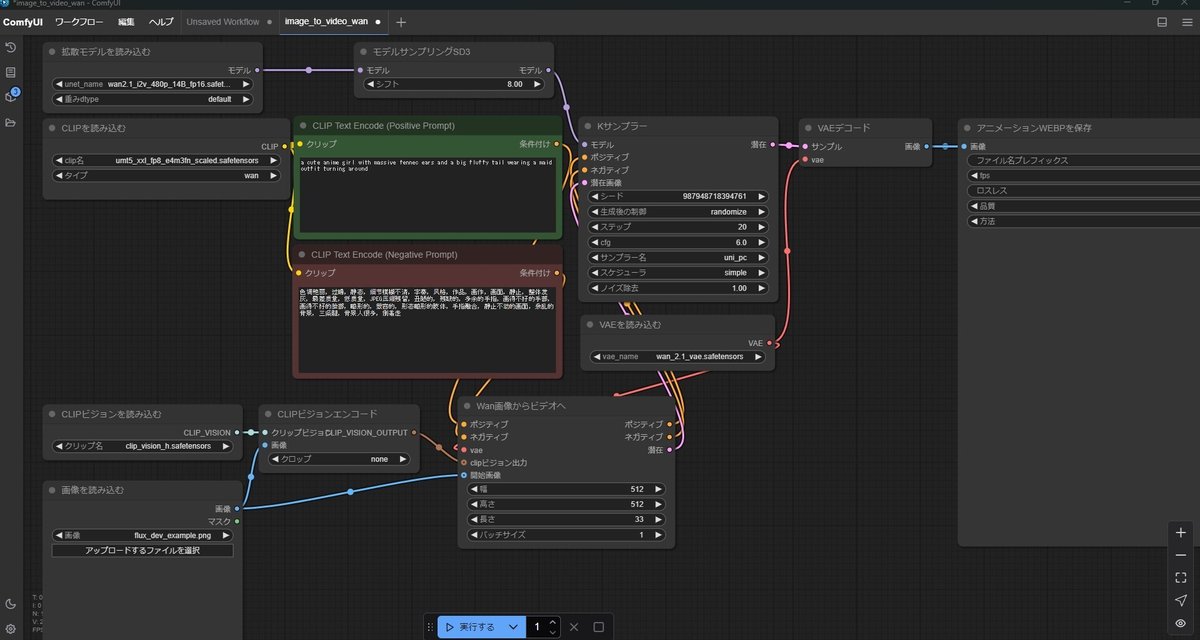Viewport: 1200px width, 640px height.
Task: Click the zoom out minus icon
Action: pyautogui.click(x=1181, y=555)
